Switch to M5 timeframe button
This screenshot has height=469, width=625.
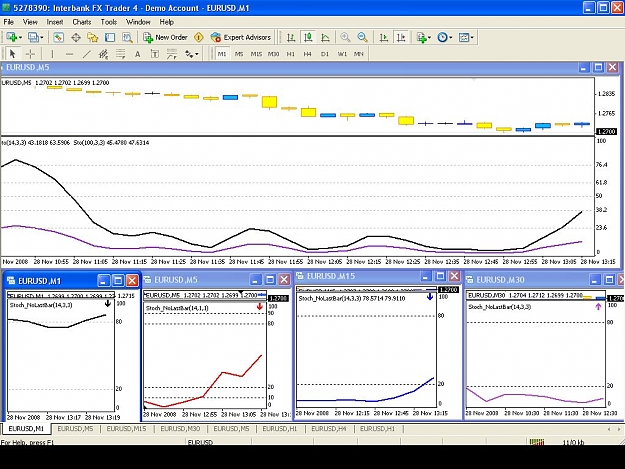click(x=239, y=54)
